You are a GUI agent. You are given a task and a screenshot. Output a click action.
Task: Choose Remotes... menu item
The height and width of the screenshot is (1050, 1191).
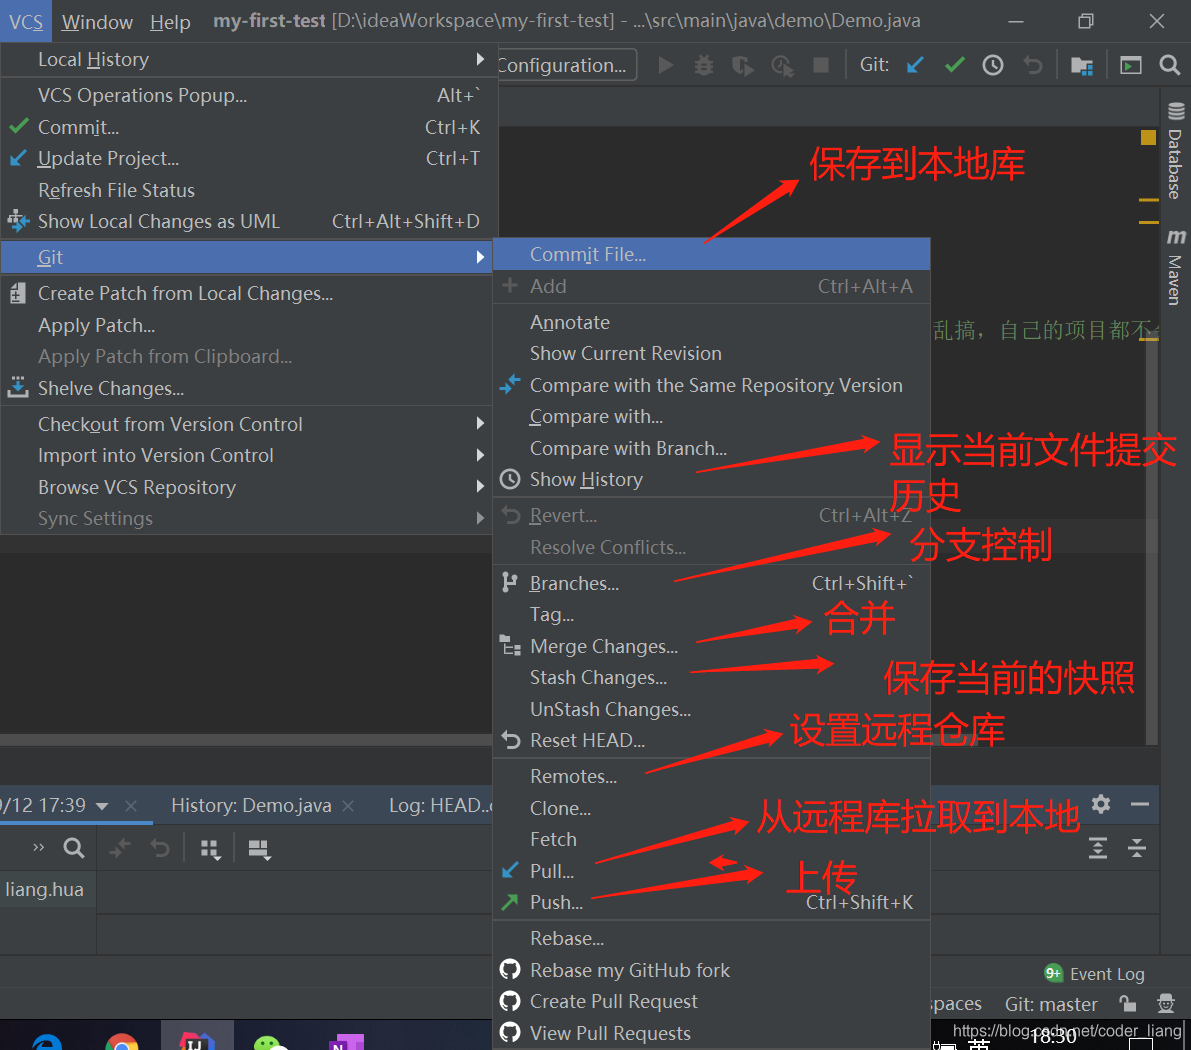712,776
